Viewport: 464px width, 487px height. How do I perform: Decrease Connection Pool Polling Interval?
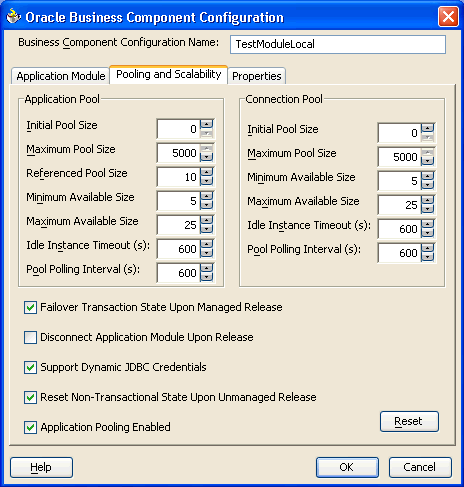point(428,257)
